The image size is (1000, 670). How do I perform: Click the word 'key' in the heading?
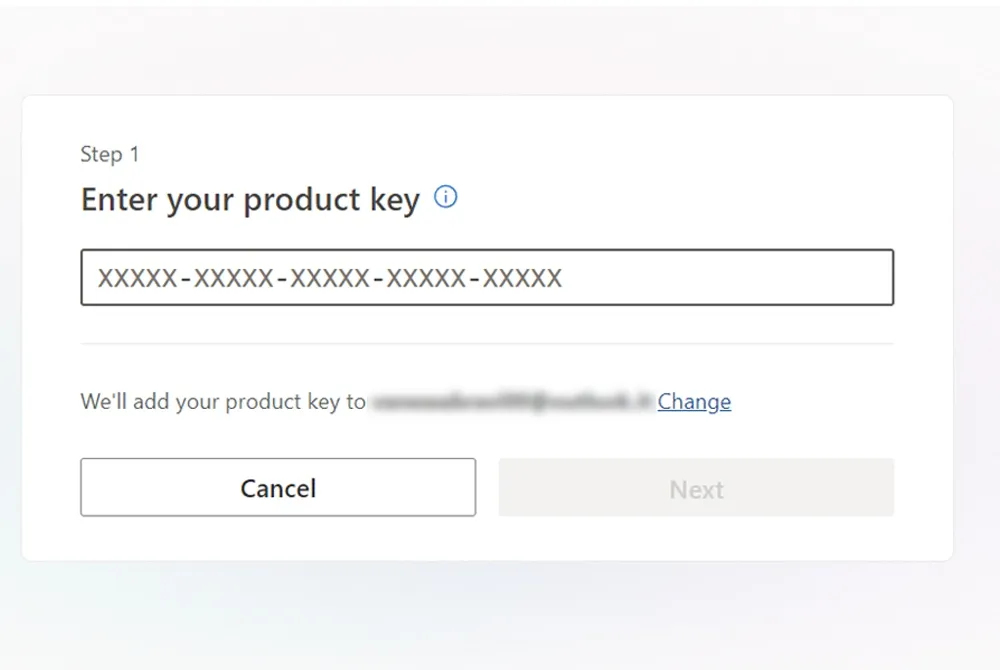394,200
